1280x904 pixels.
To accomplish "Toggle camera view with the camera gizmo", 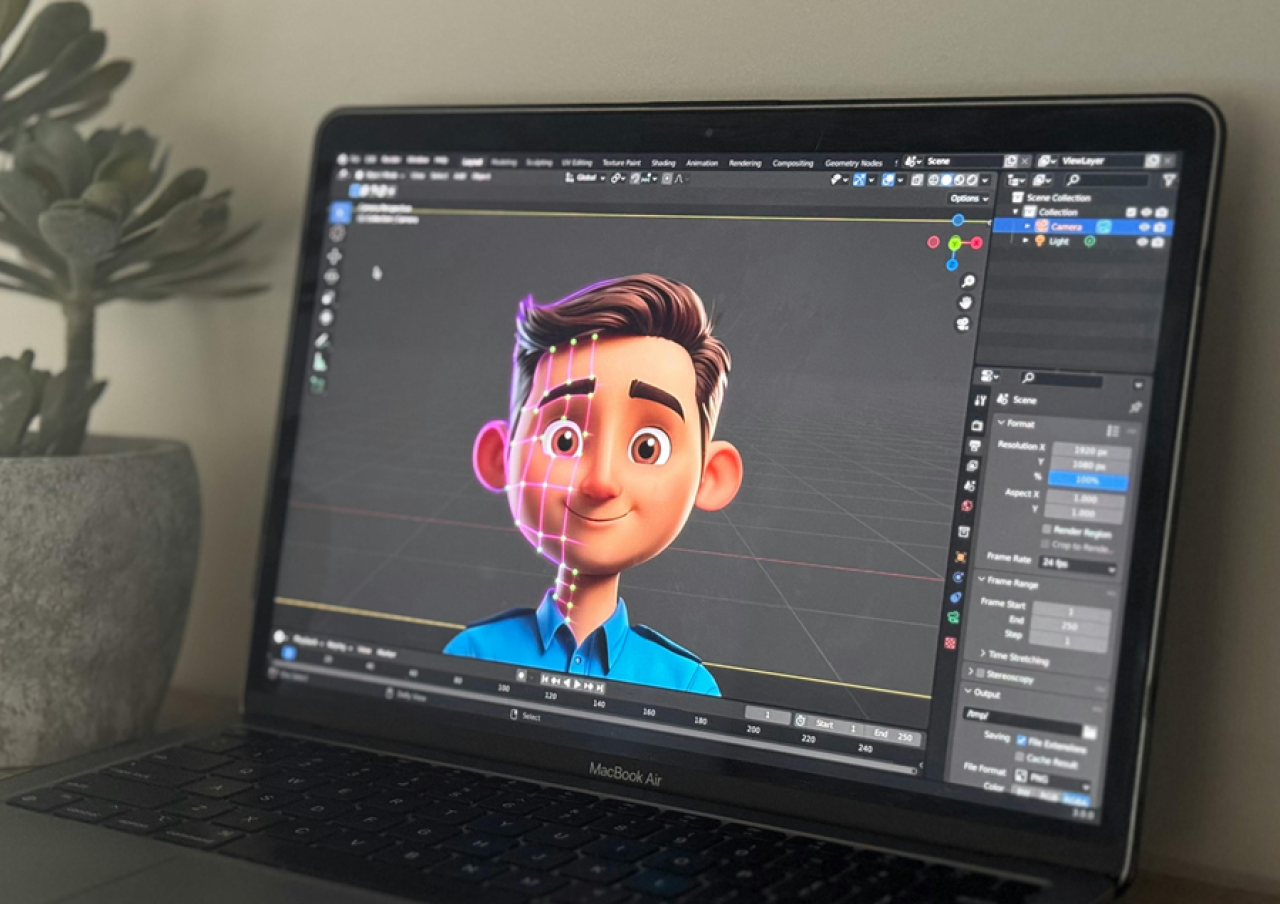I will point(963,324).
